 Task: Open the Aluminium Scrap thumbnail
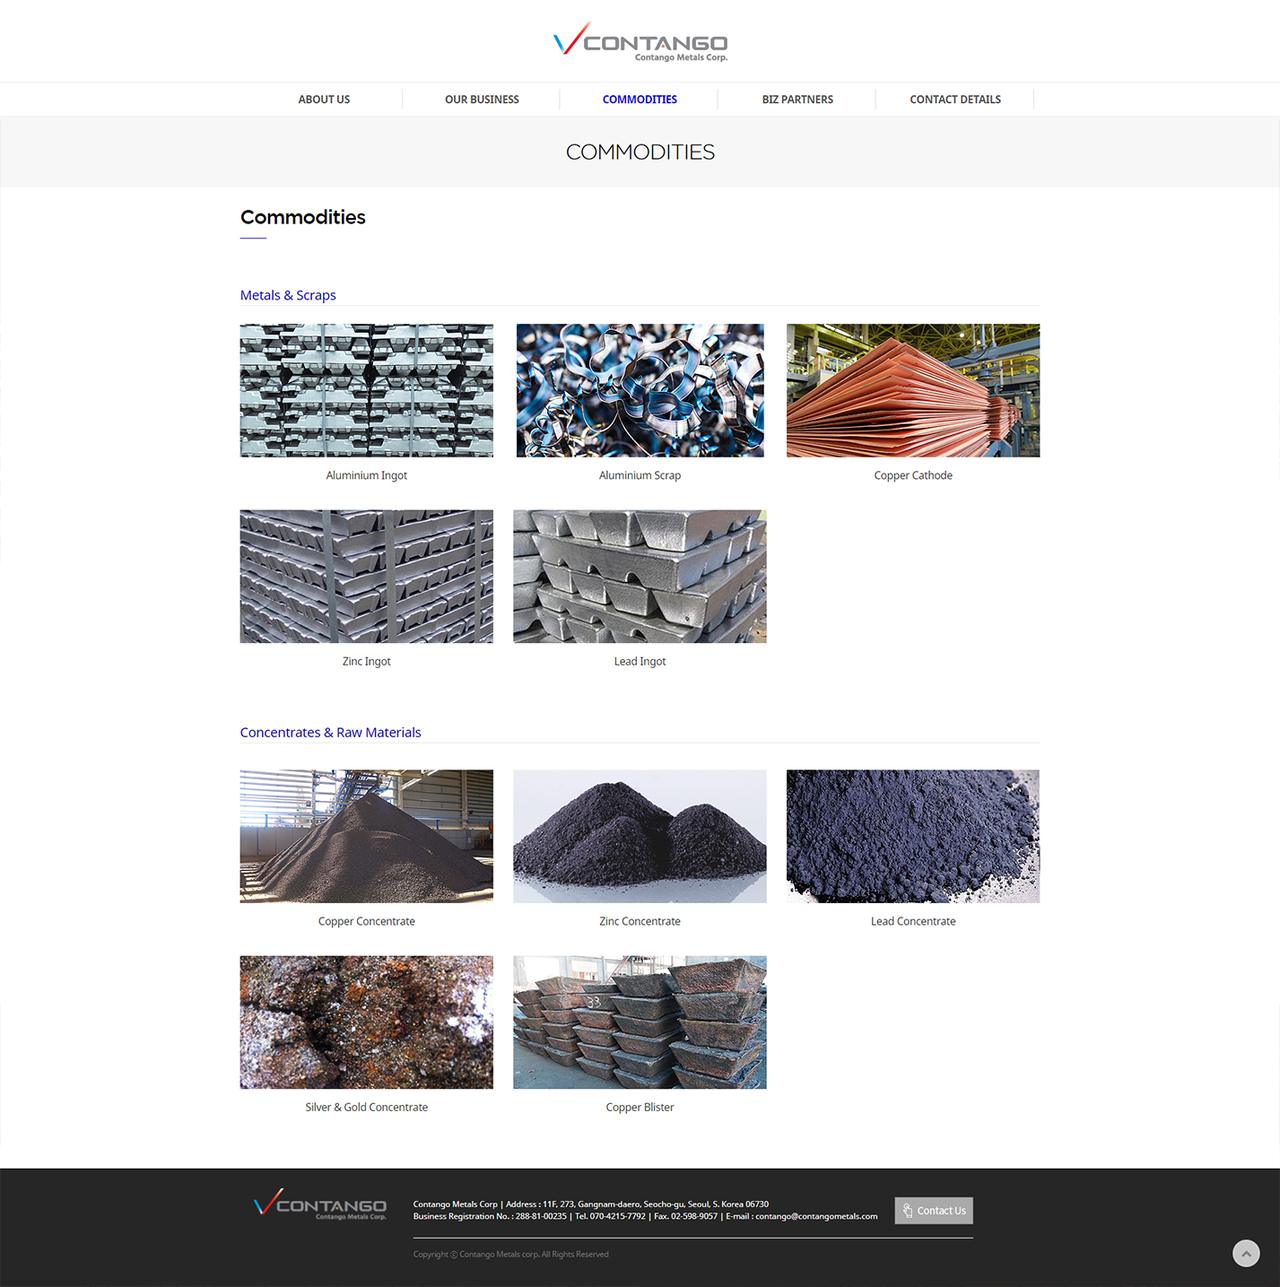(x=640, y=390)
